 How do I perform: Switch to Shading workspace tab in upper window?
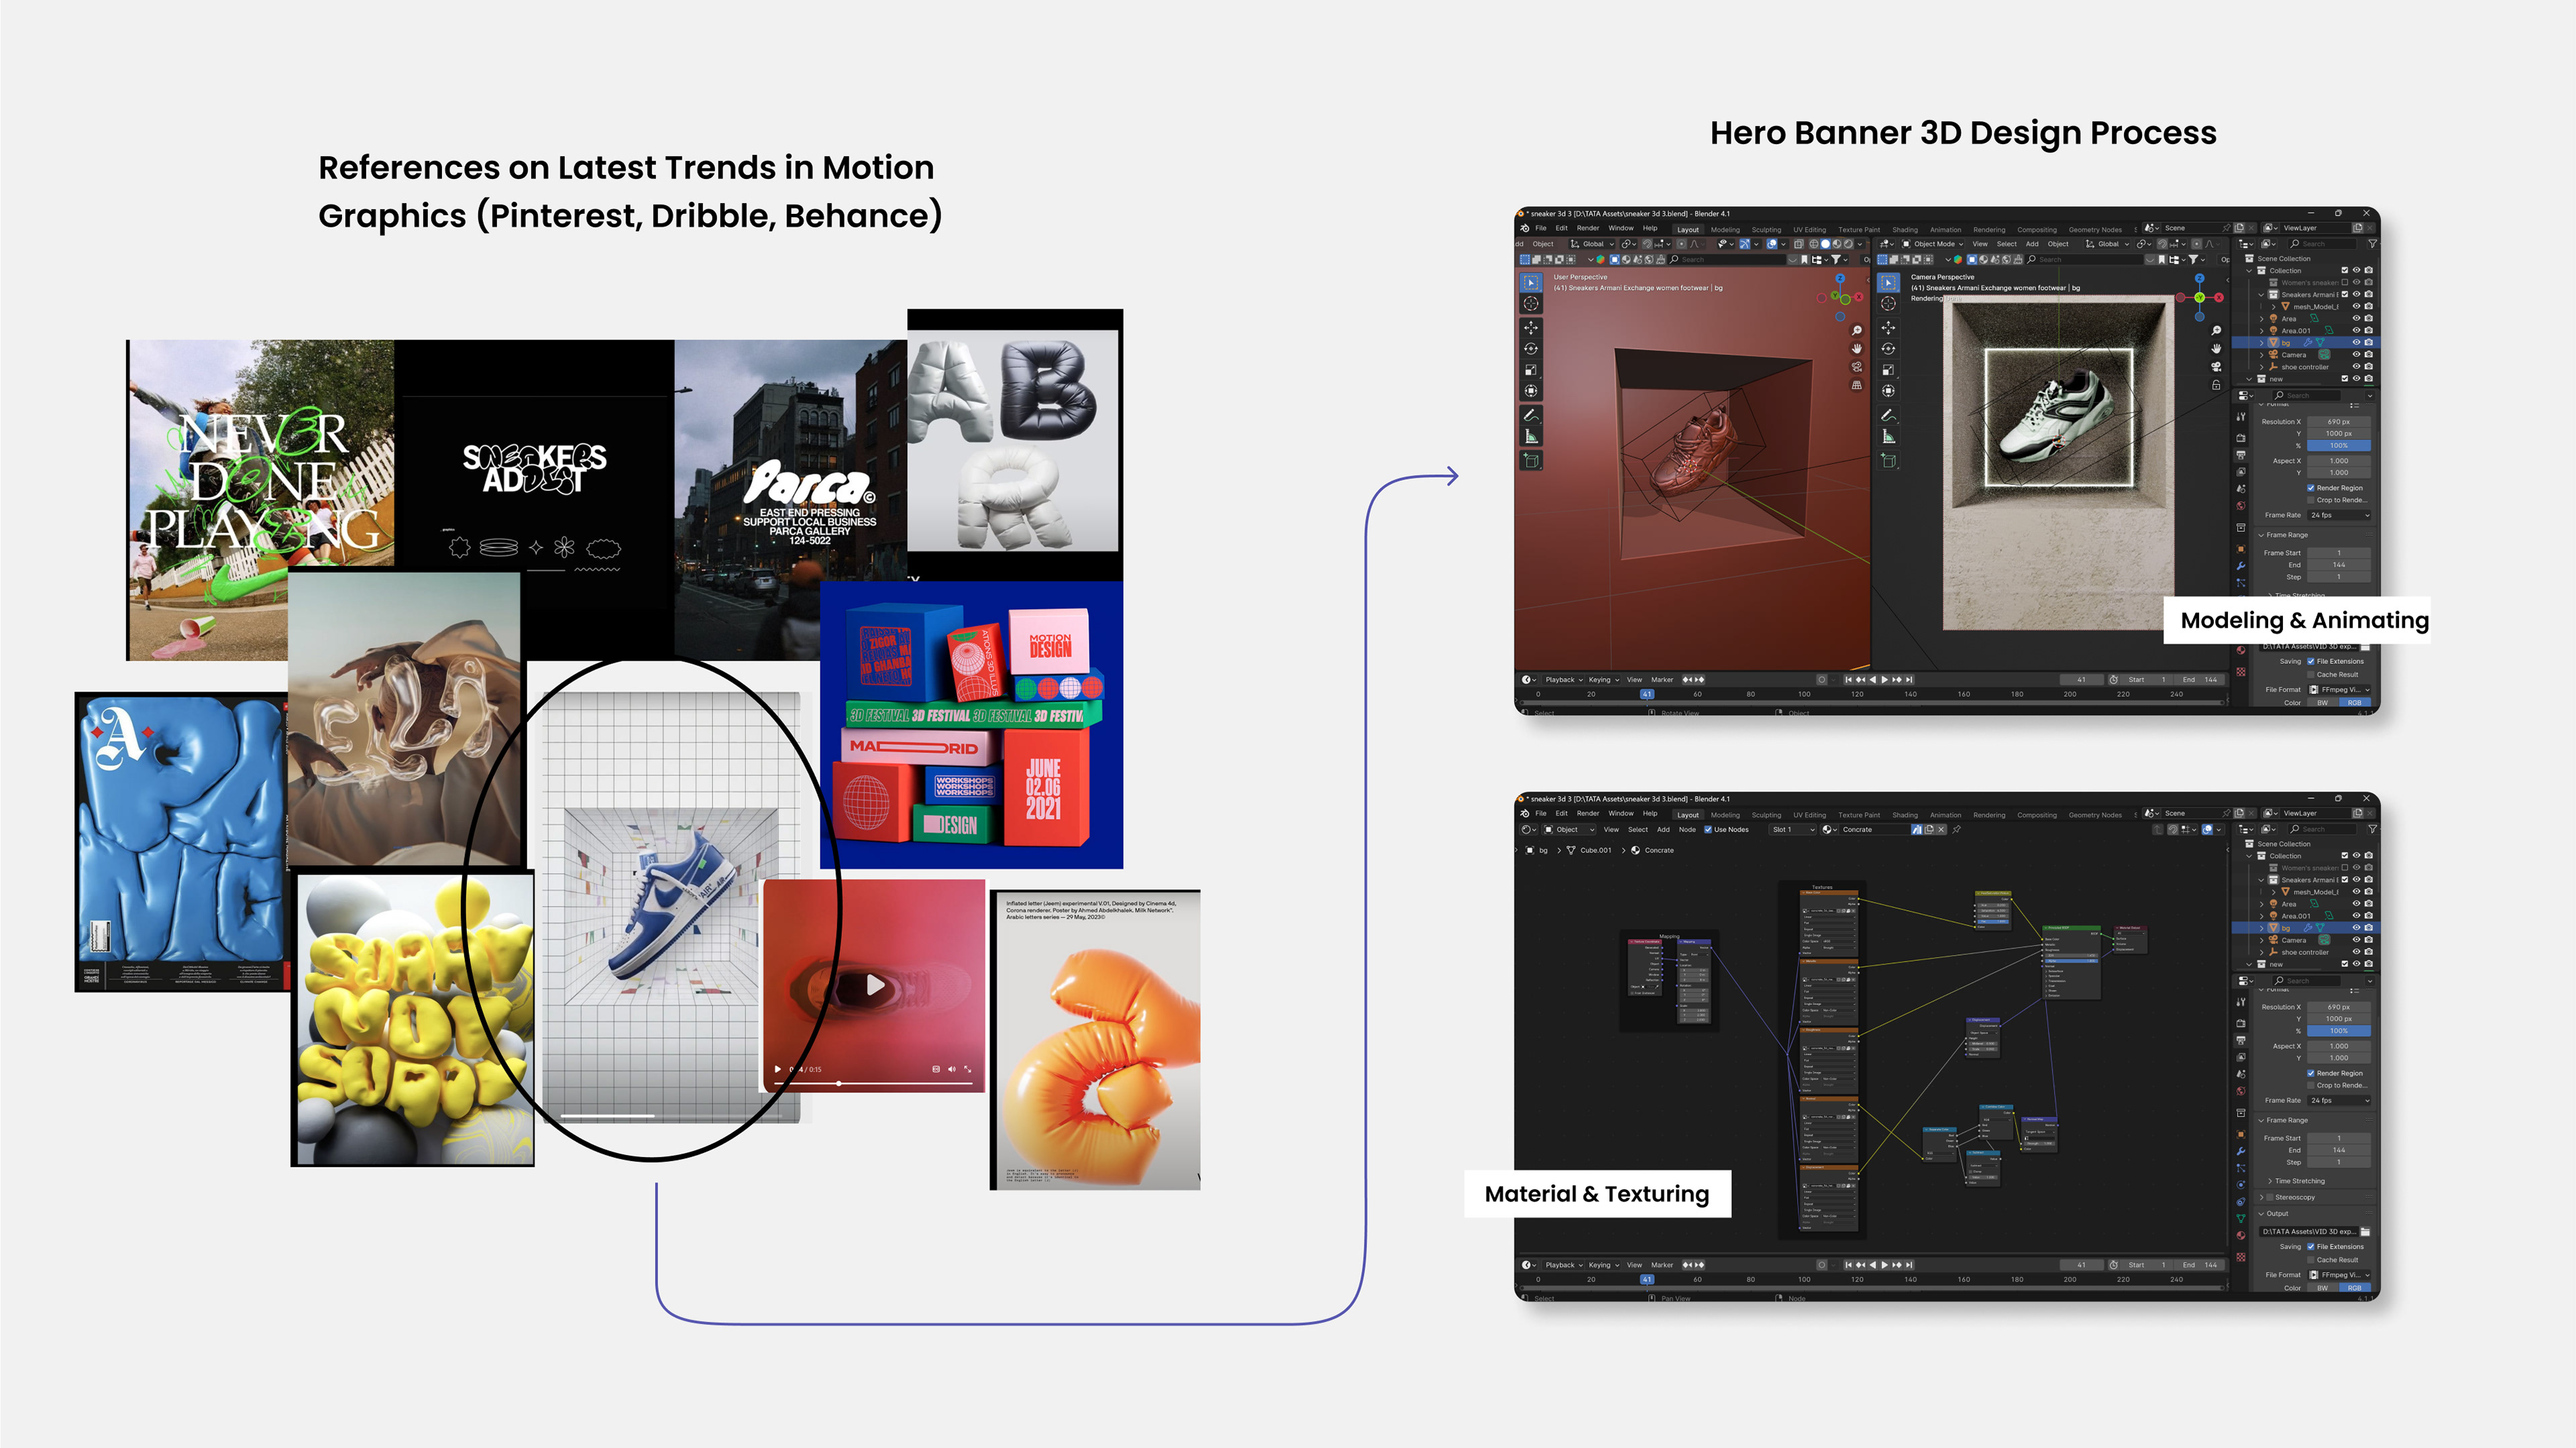(x=1904, y=229)
